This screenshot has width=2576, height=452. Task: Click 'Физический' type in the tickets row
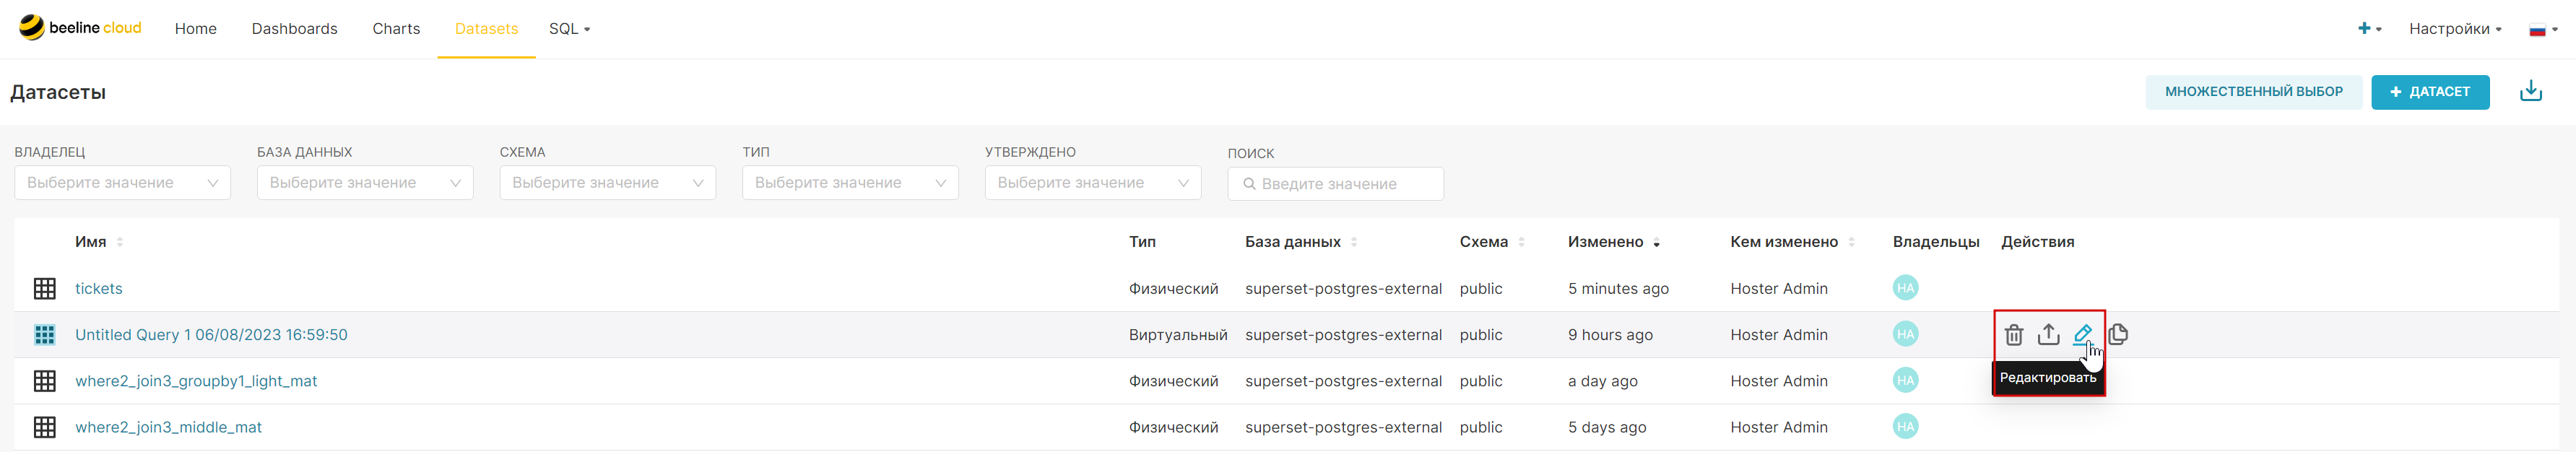coord(1173,288)
